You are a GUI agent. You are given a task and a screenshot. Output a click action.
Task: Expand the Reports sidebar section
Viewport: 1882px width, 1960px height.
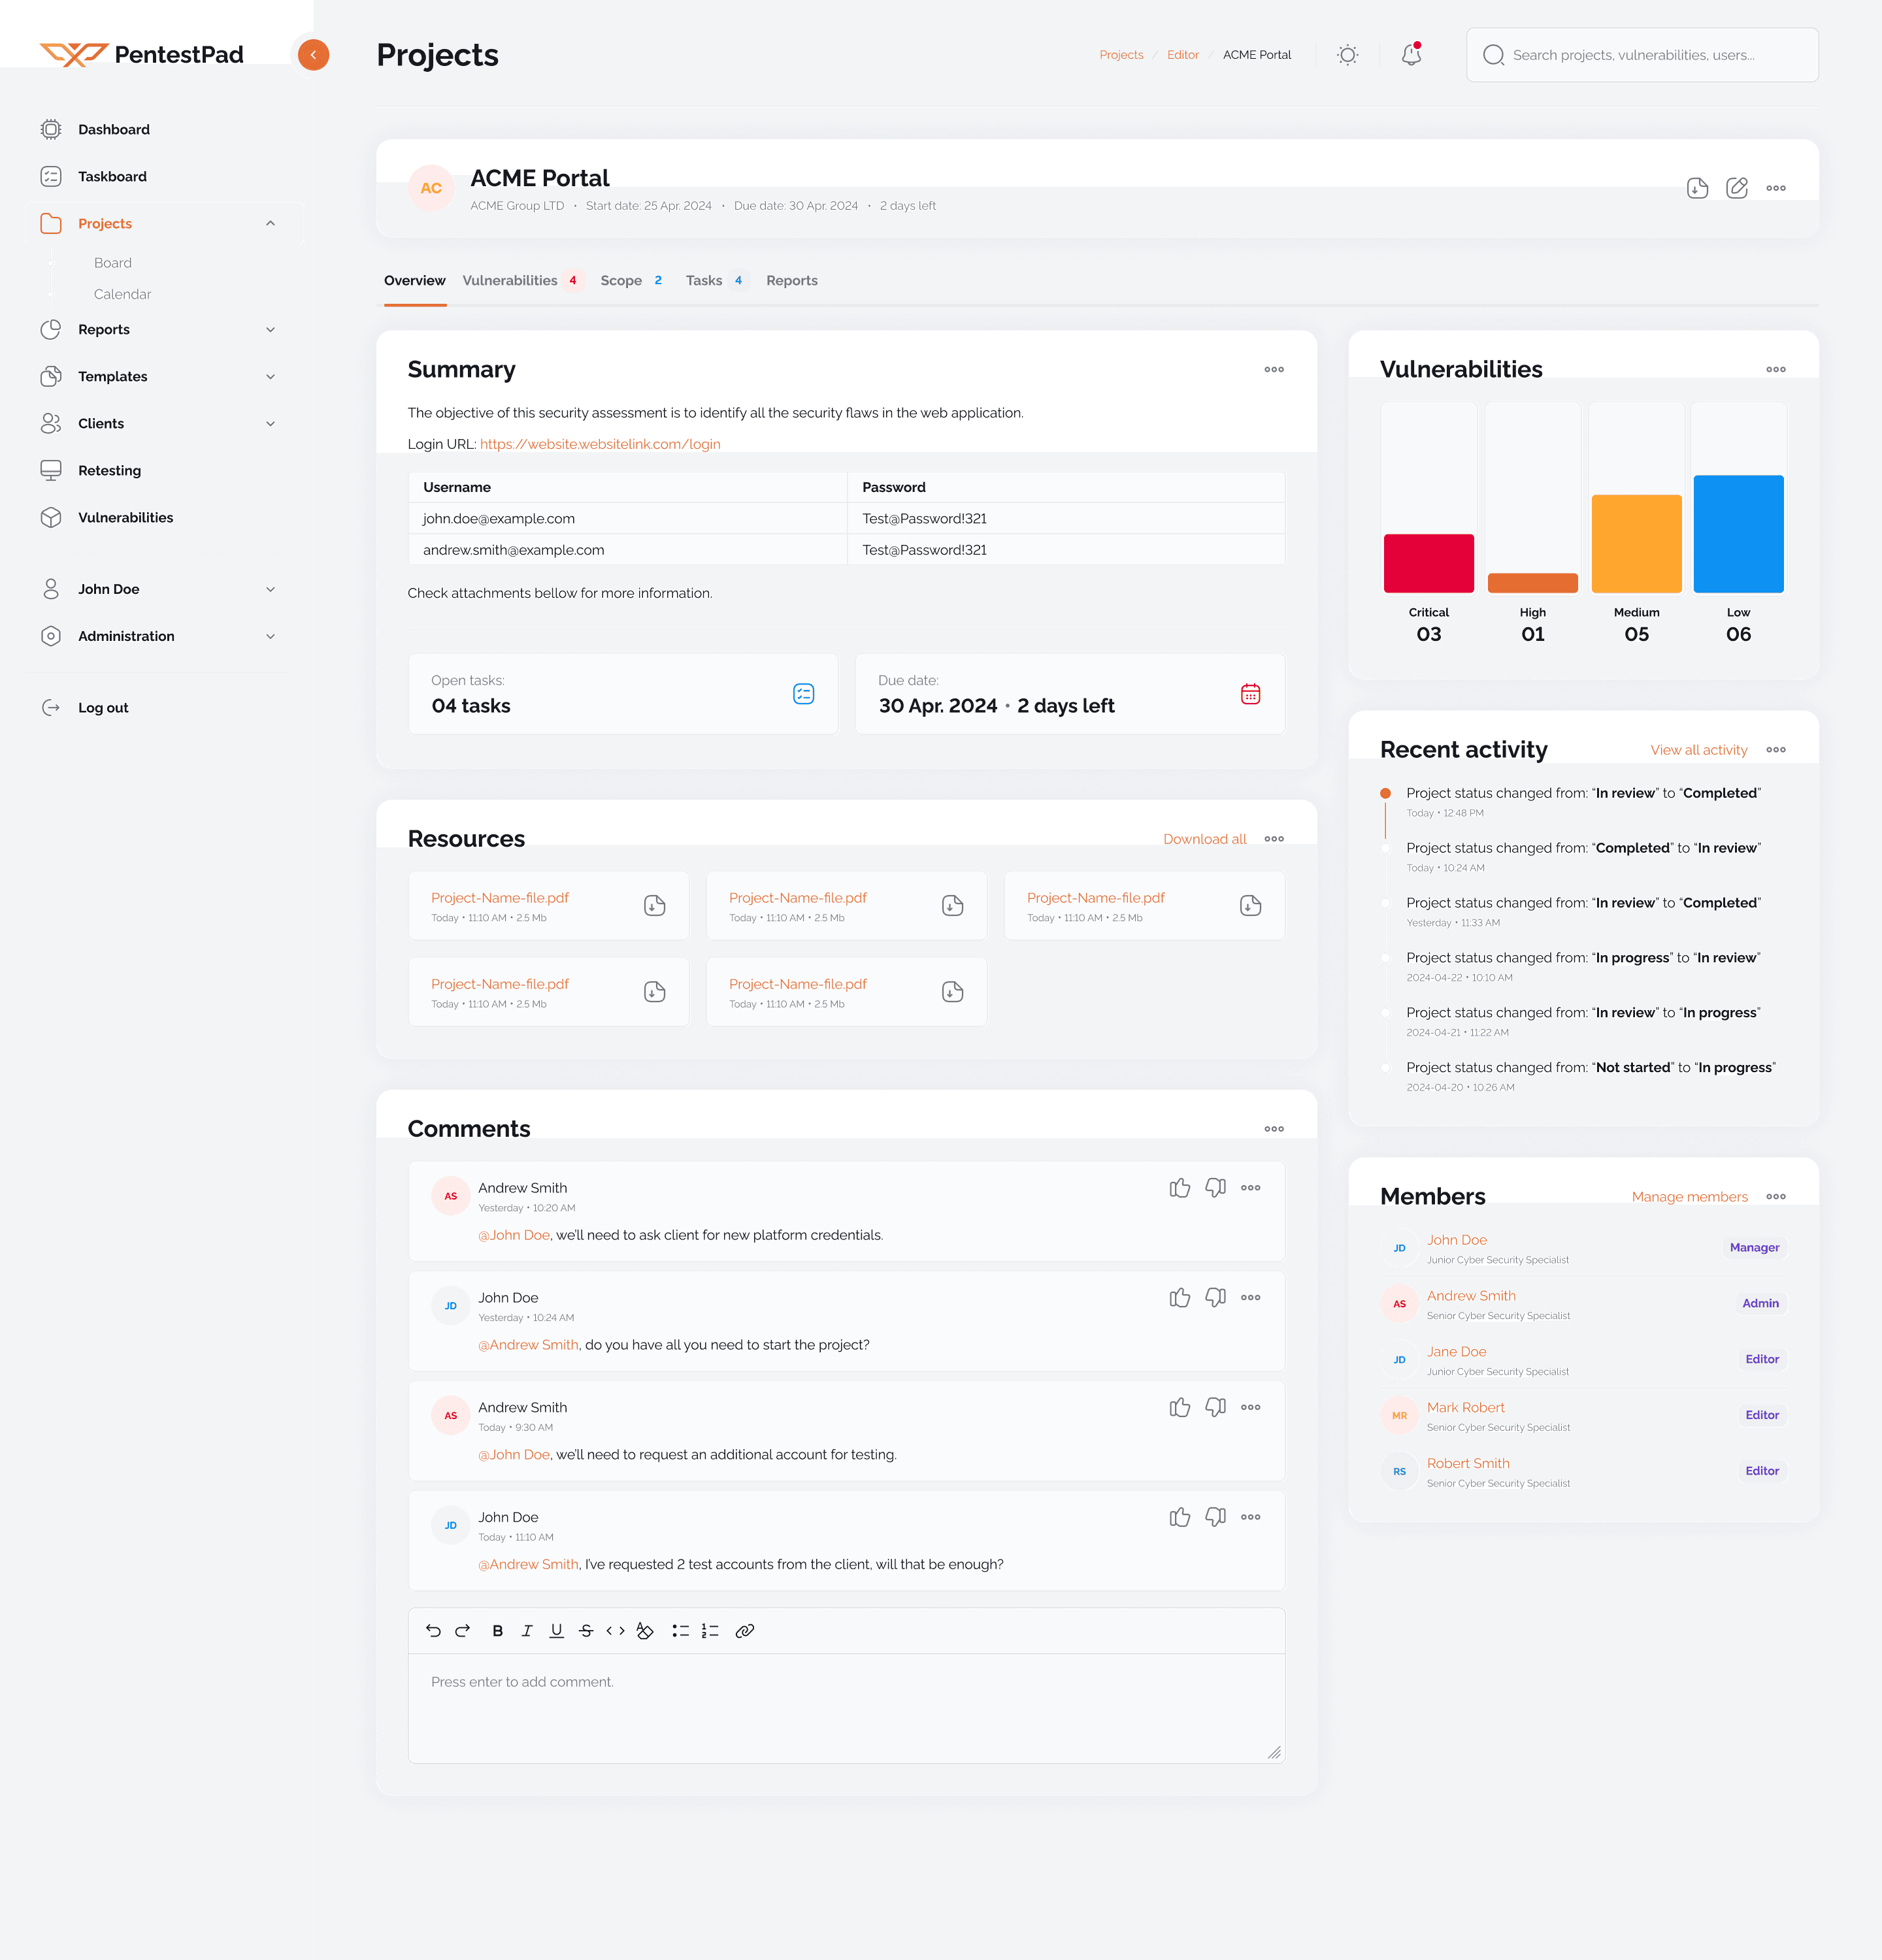pos(270,329)
